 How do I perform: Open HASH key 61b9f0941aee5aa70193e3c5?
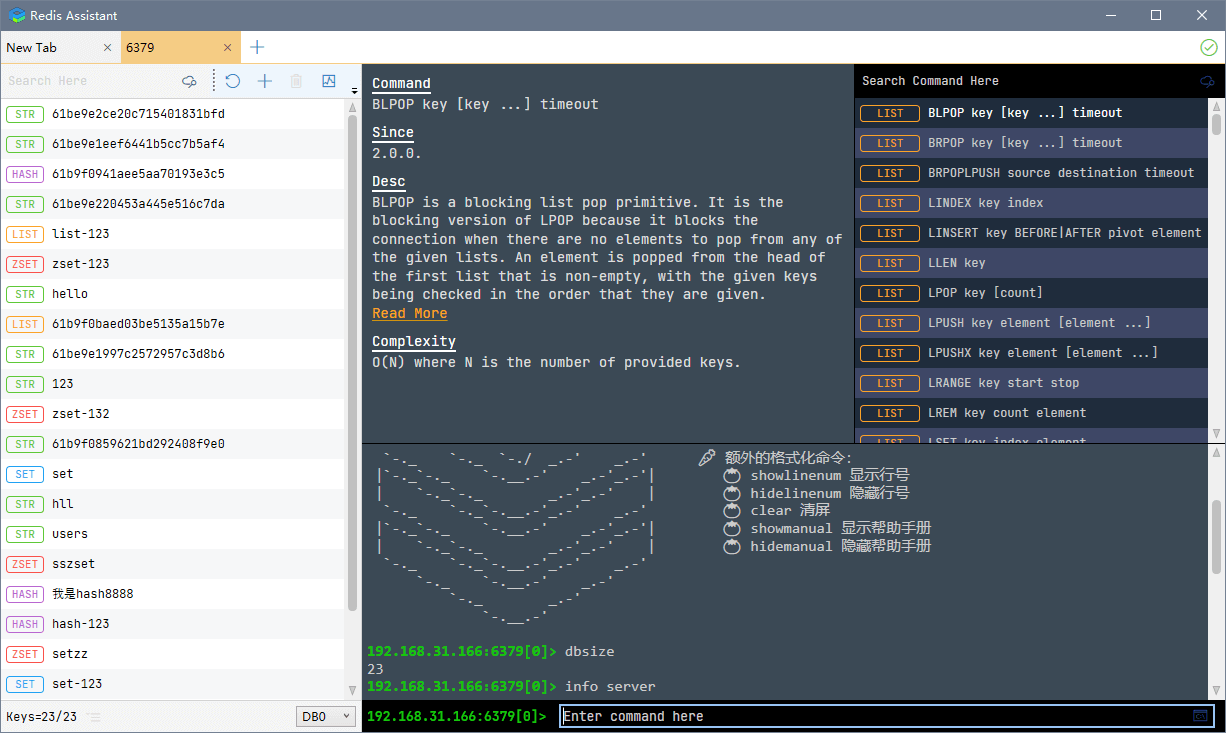coord(172,174)
